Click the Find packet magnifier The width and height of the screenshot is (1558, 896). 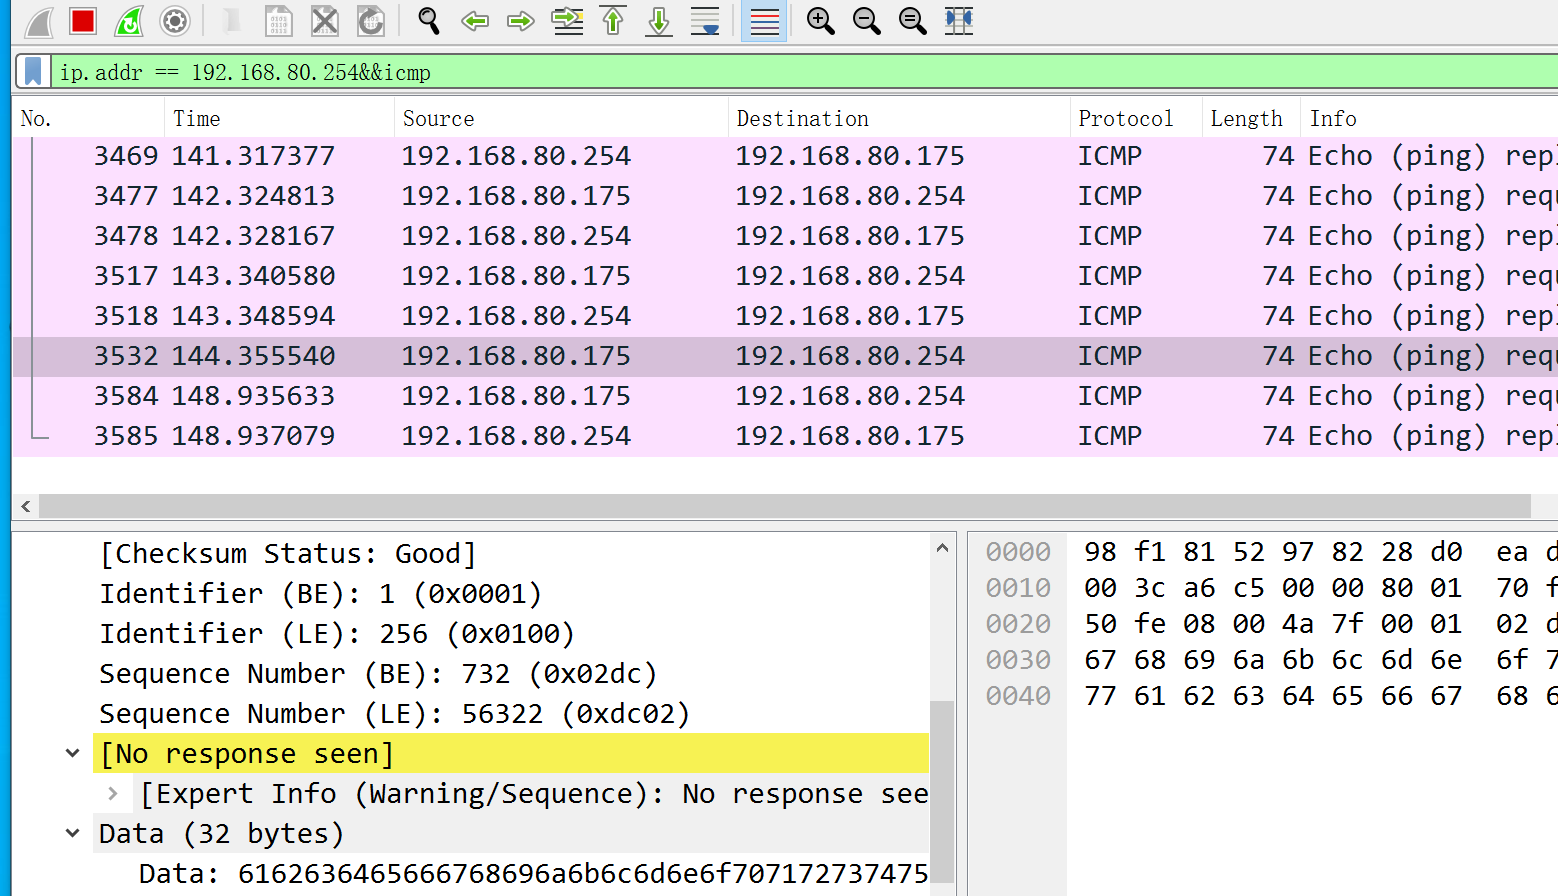click(x=429, y=21)
